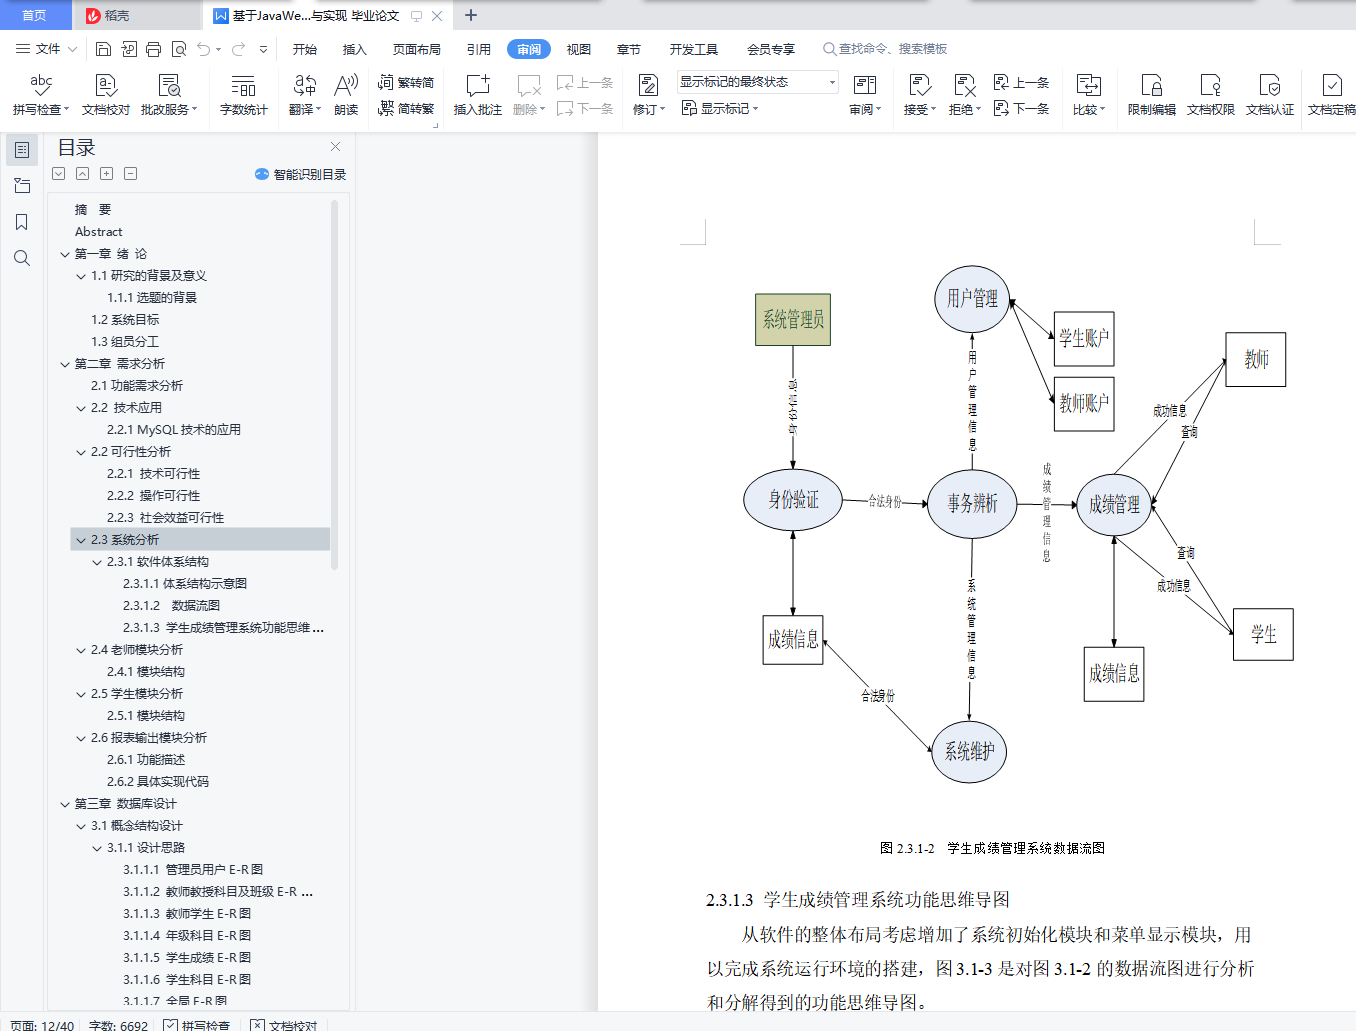Convert text with 繁转简

pos(406,83)
